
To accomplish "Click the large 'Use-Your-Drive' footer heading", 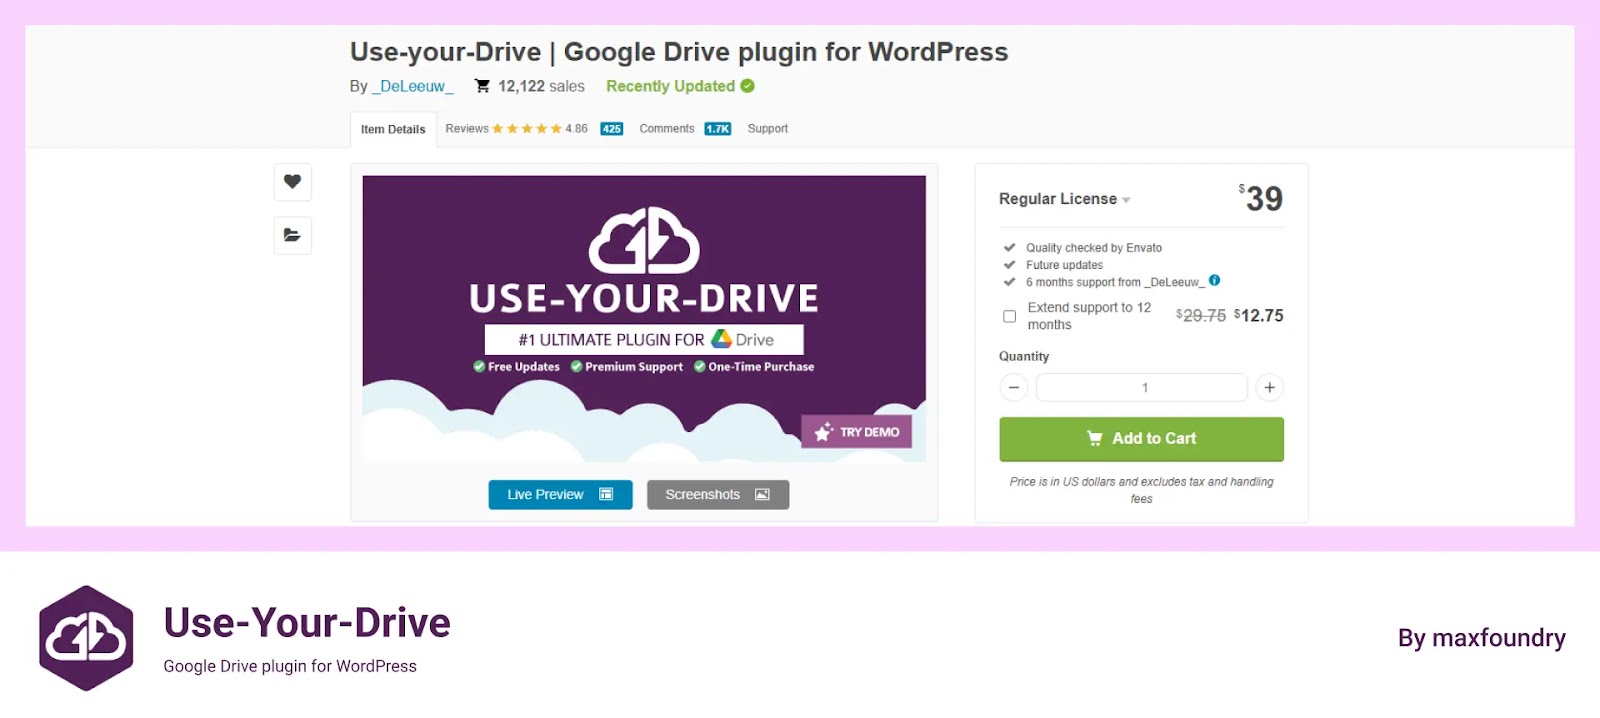I will click(307, 623).
